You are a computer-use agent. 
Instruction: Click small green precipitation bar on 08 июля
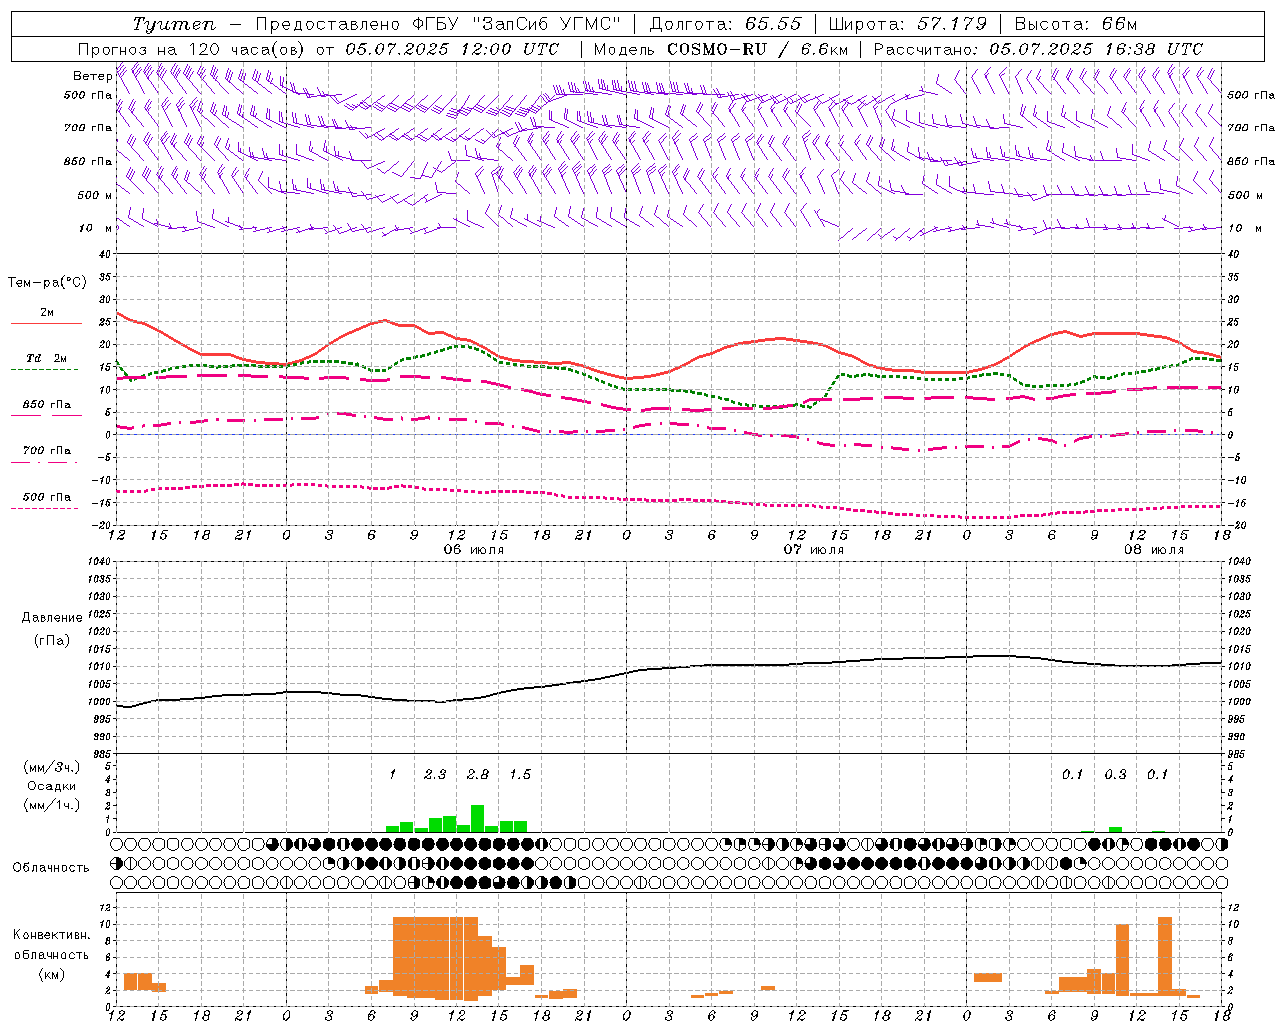[1115, 829]
